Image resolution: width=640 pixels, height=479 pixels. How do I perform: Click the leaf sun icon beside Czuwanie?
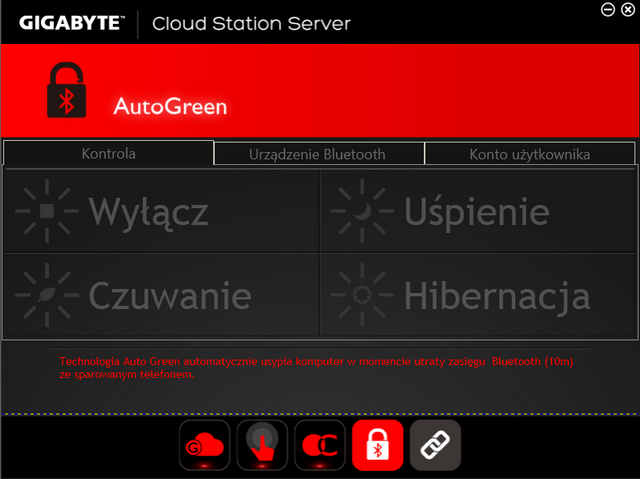pyautogui.click(x=47, y=295)
